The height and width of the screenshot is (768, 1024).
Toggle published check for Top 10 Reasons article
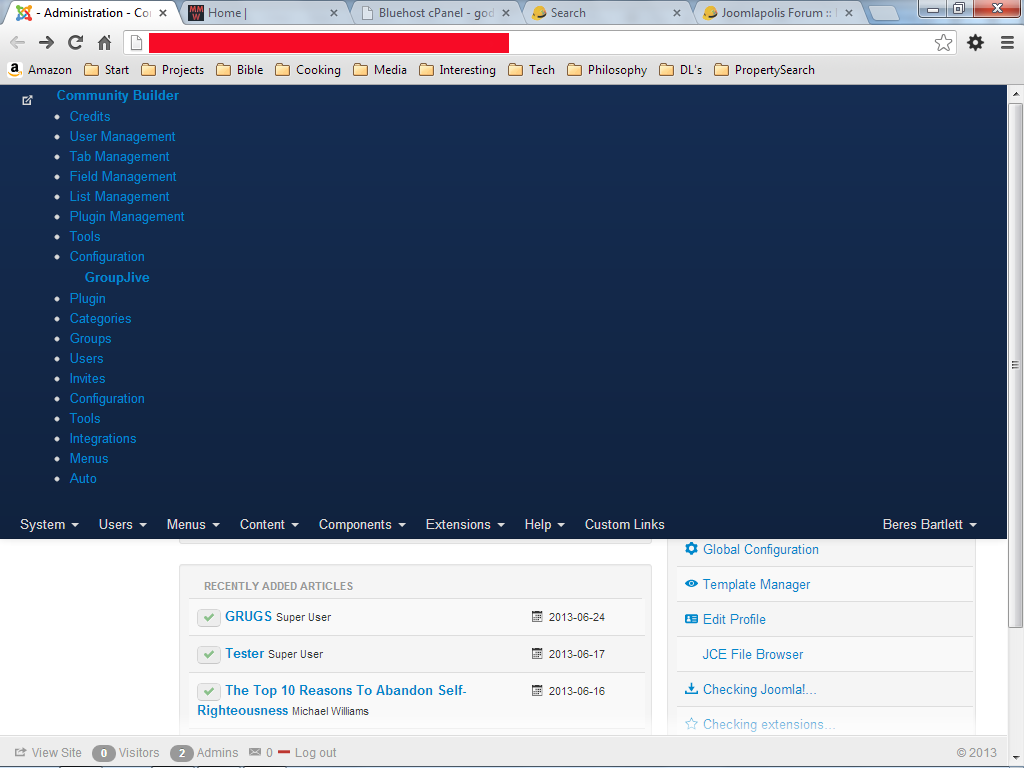tap(209, 691)
